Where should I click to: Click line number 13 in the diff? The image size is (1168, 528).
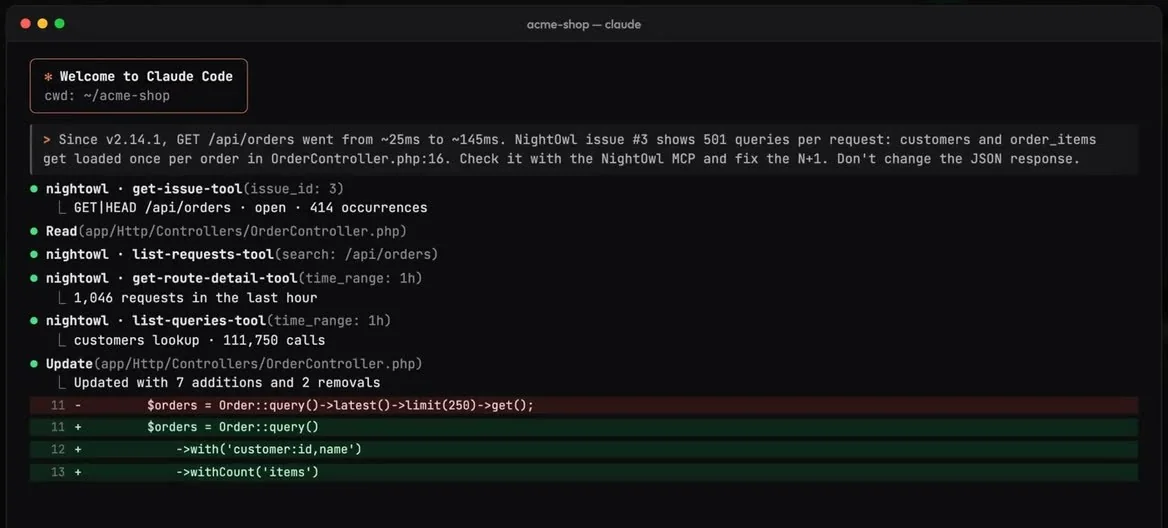[x=58, y=472]
